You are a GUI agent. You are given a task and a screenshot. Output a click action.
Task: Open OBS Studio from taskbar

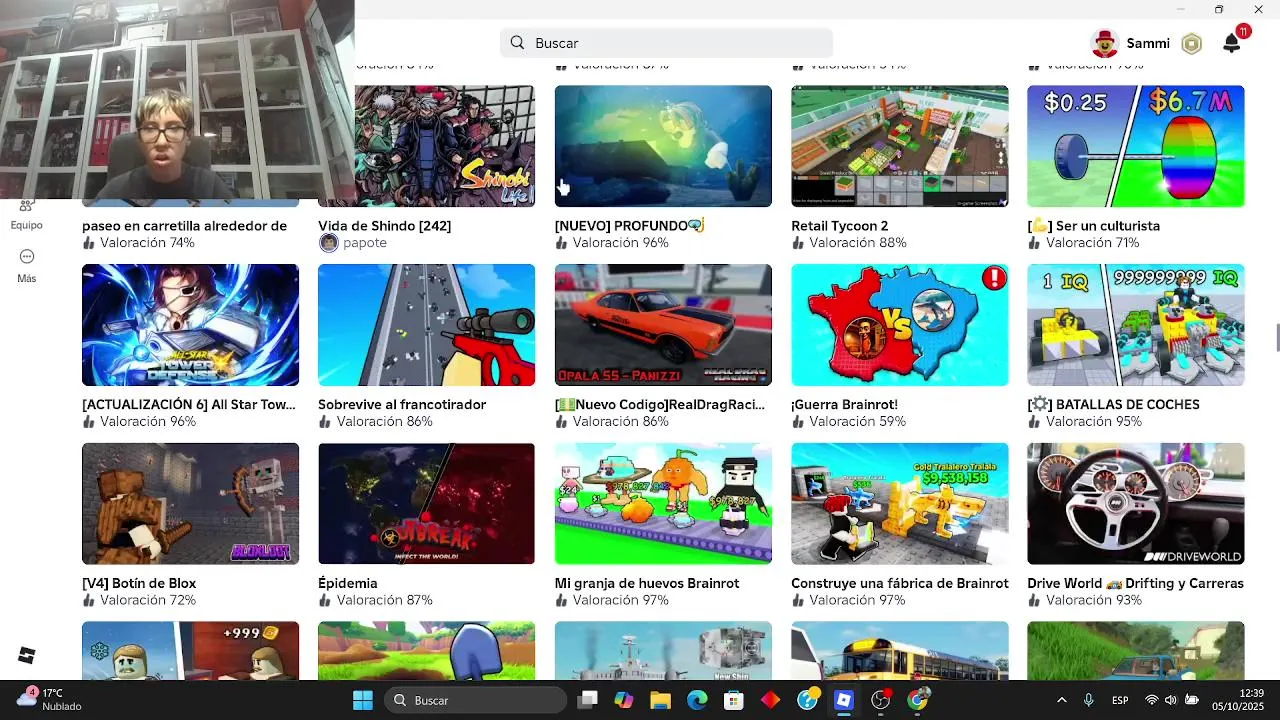[881, 700]
